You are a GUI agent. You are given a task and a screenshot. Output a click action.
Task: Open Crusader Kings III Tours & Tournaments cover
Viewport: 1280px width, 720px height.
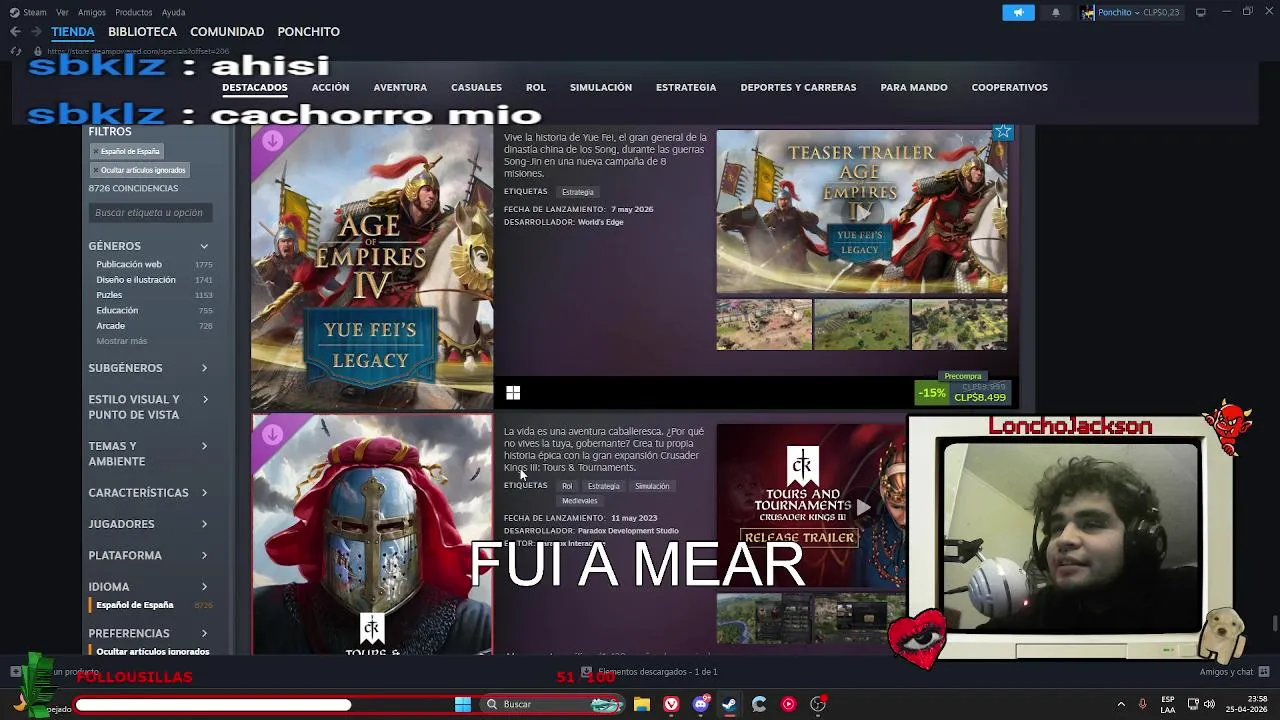point(372,534)
